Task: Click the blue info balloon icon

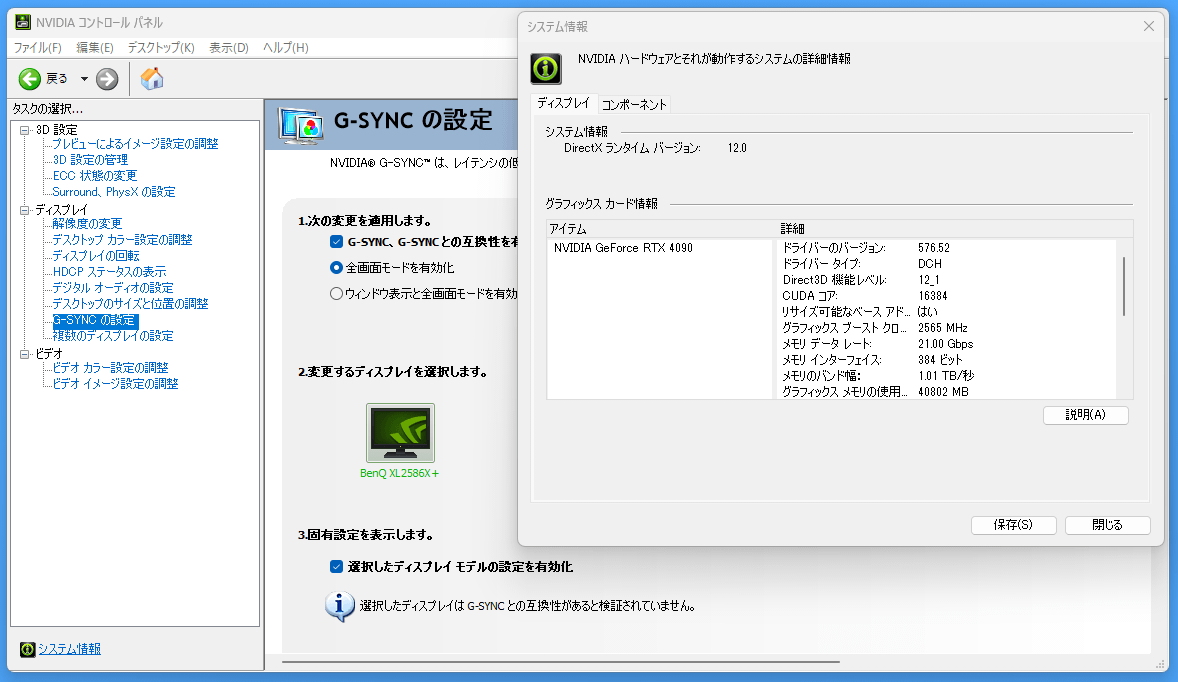Action: coord(340,606)
